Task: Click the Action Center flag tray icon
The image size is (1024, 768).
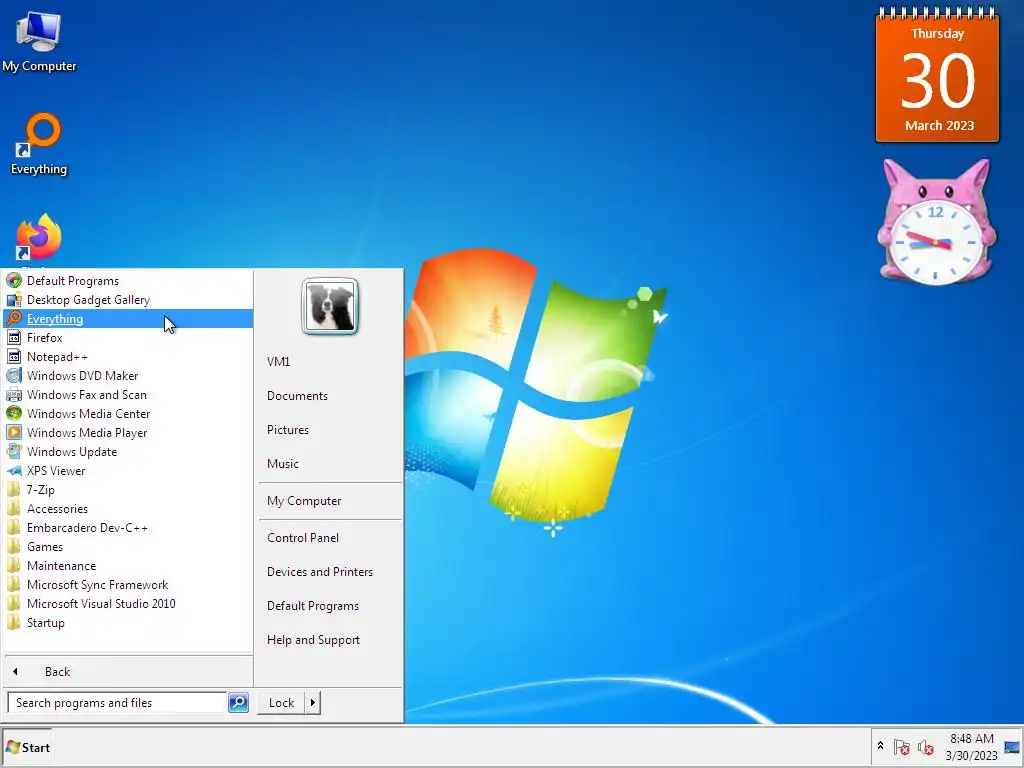Action: [902, 747]
